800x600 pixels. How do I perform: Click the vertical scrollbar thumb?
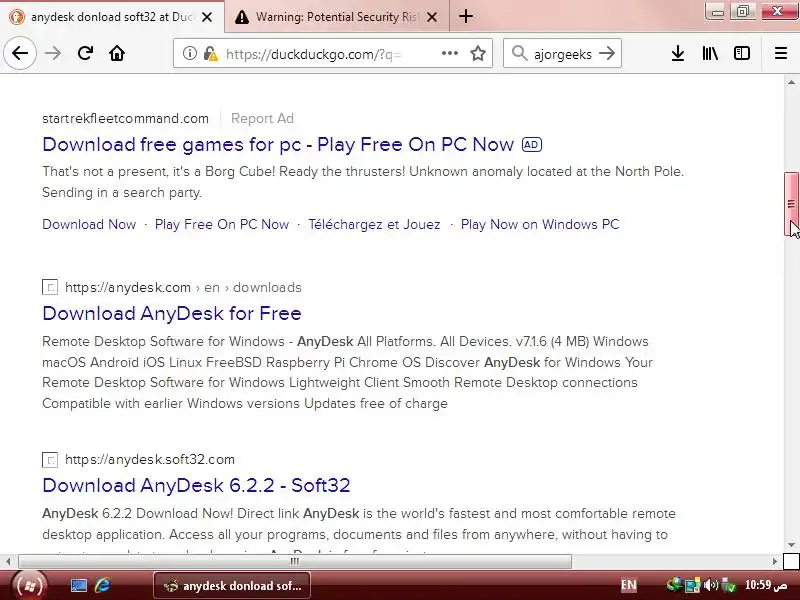point(791,204)
